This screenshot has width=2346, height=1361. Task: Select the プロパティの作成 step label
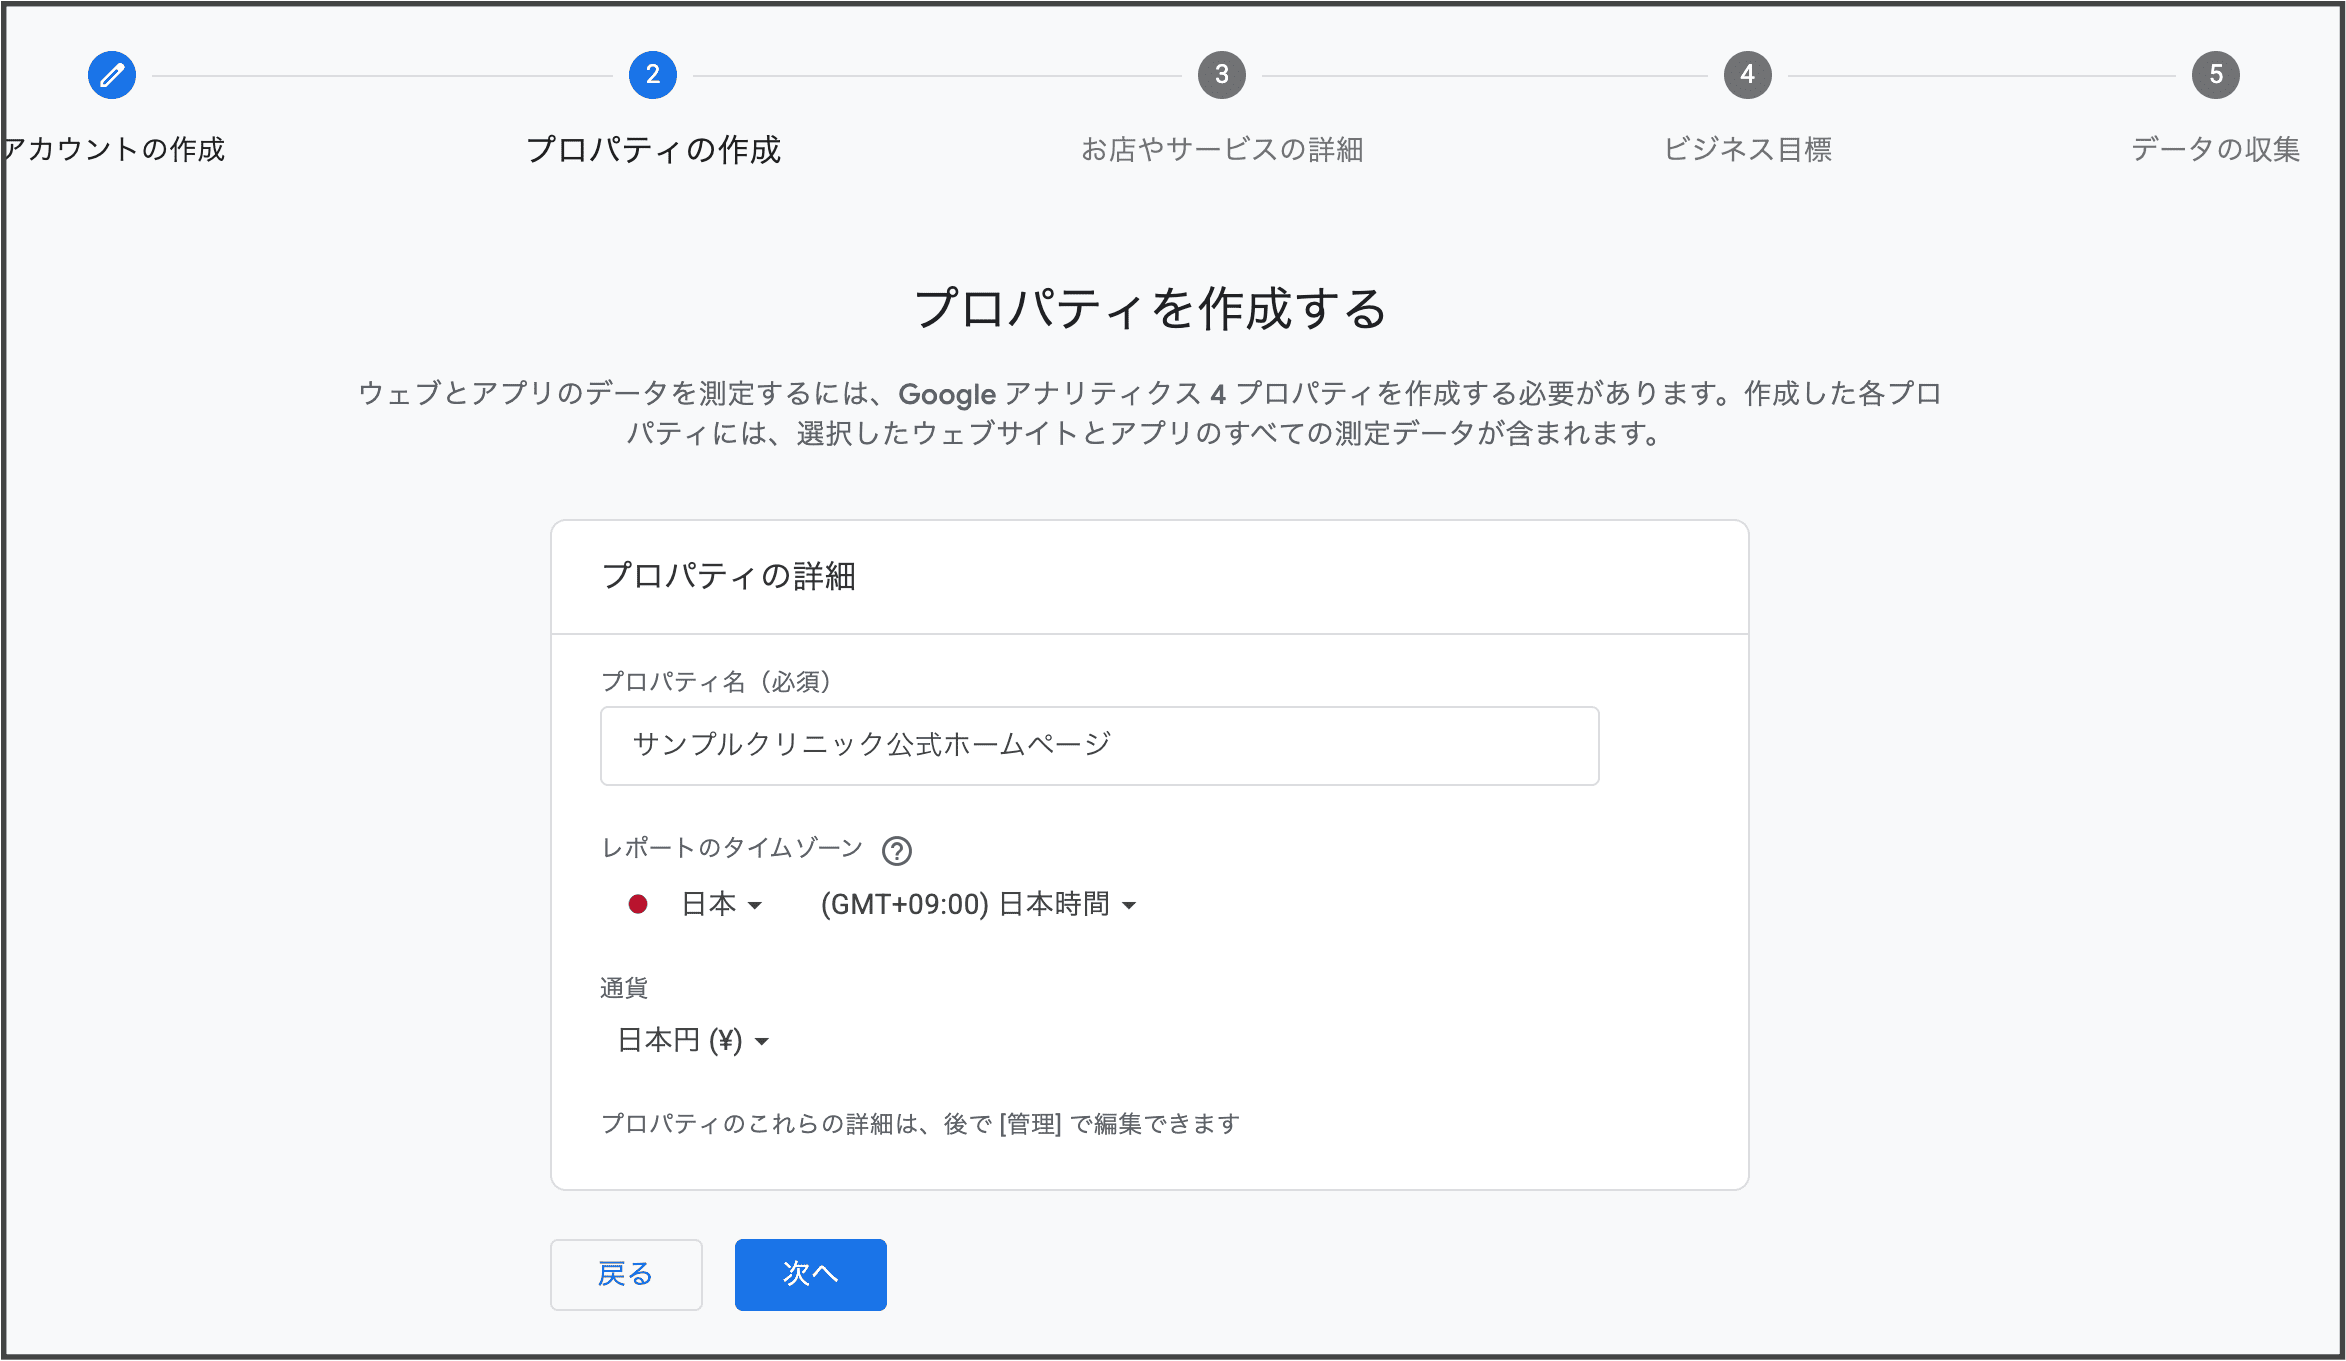(x=653, y=149)
